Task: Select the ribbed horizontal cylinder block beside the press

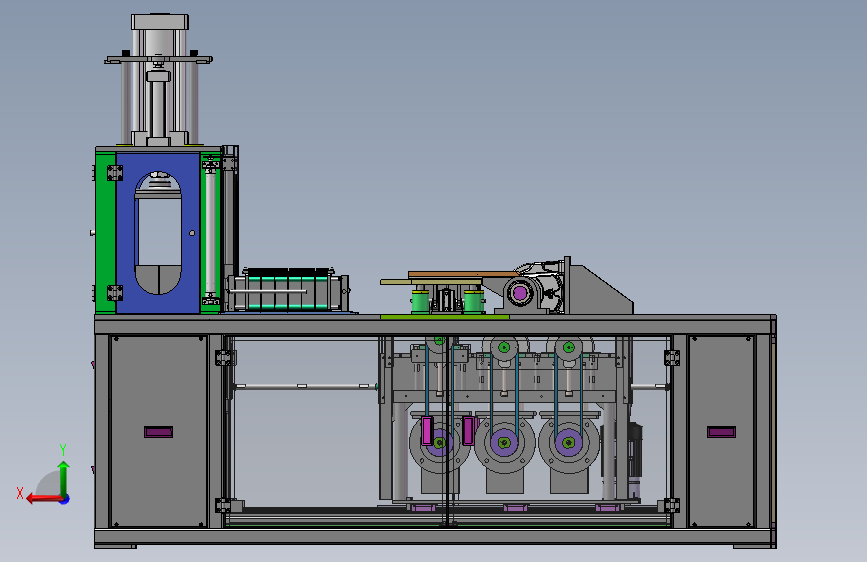Action: (288, 290)
